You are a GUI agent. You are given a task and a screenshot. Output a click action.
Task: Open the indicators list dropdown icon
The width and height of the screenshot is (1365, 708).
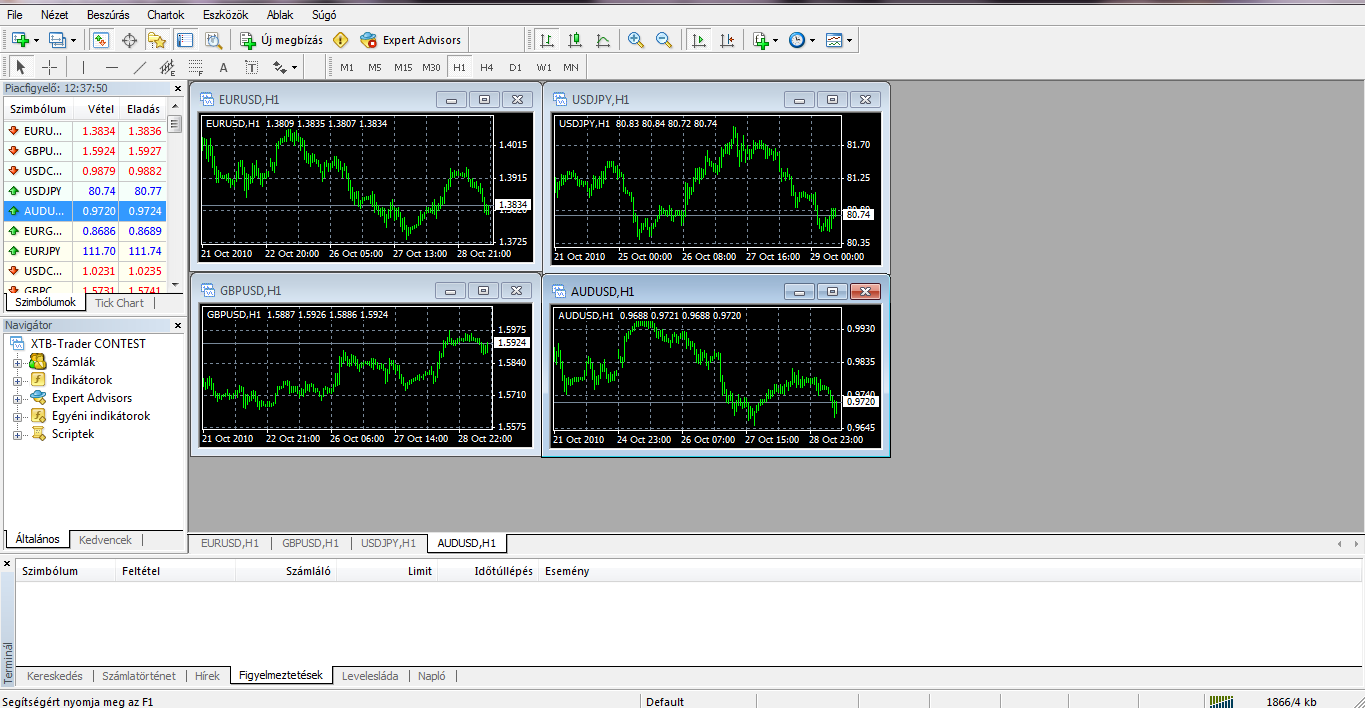[x=765, y=40]
